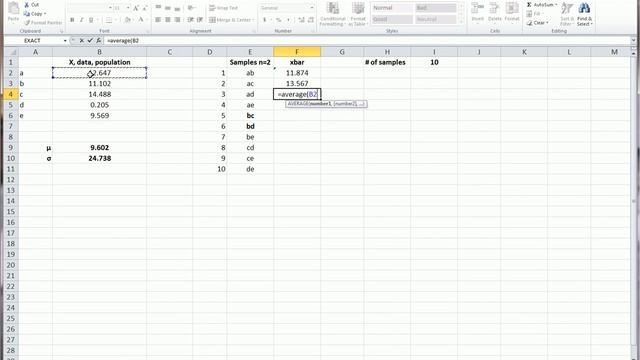This screenshot has height=360, width=640.
Task: Confirm formula with the checkmark
Action: pyautogui.click(x=90, y=40)
